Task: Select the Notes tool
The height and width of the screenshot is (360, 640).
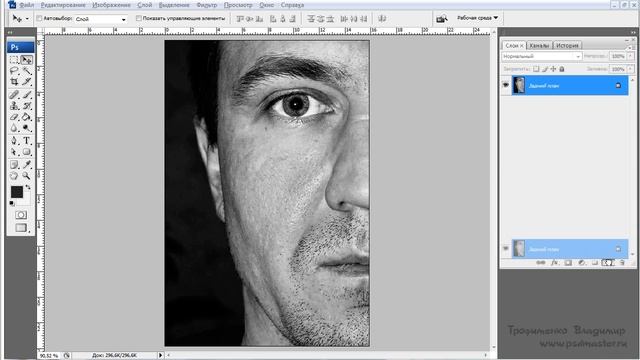Action: [14, 164]
